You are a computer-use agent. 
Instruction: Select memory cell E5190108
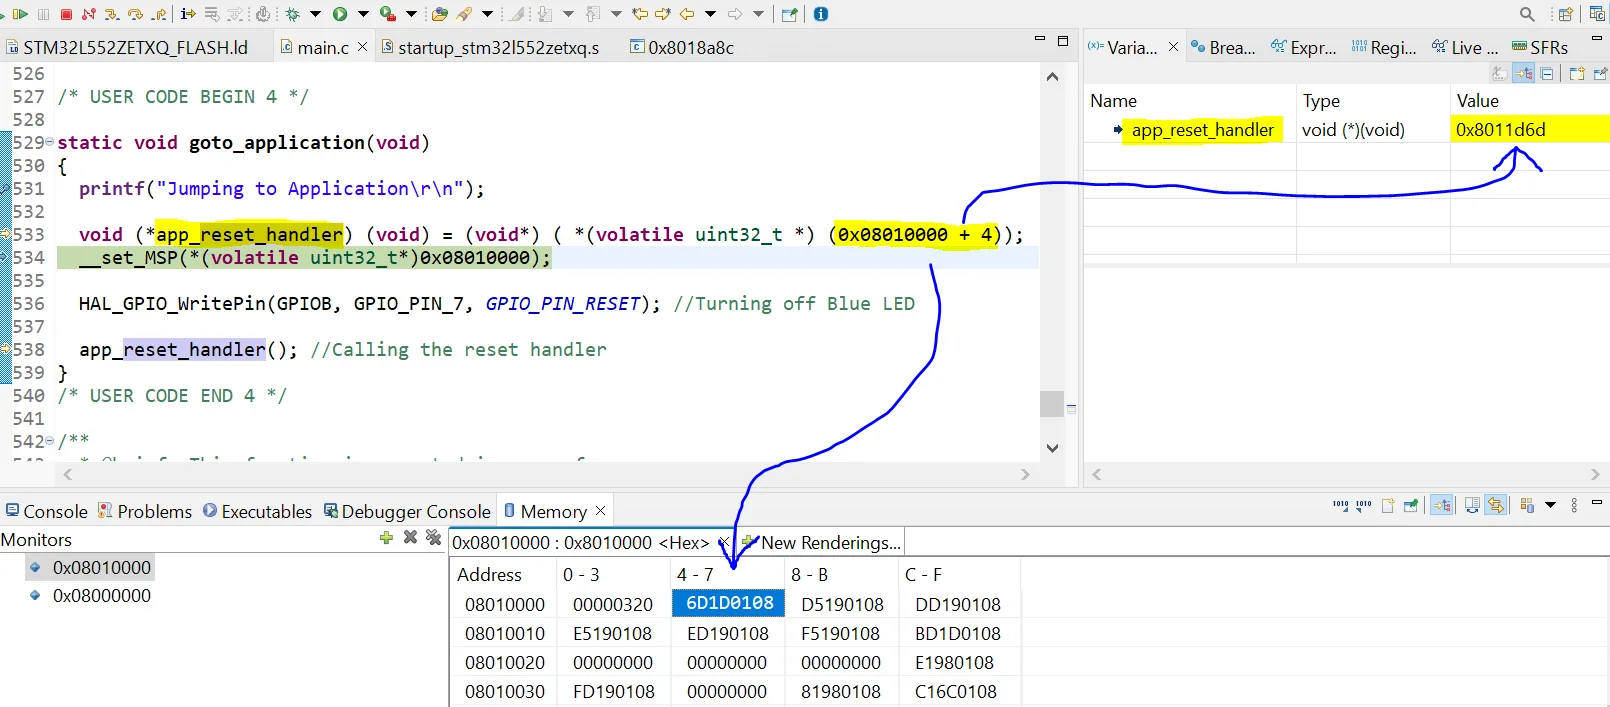coord(612,634)
